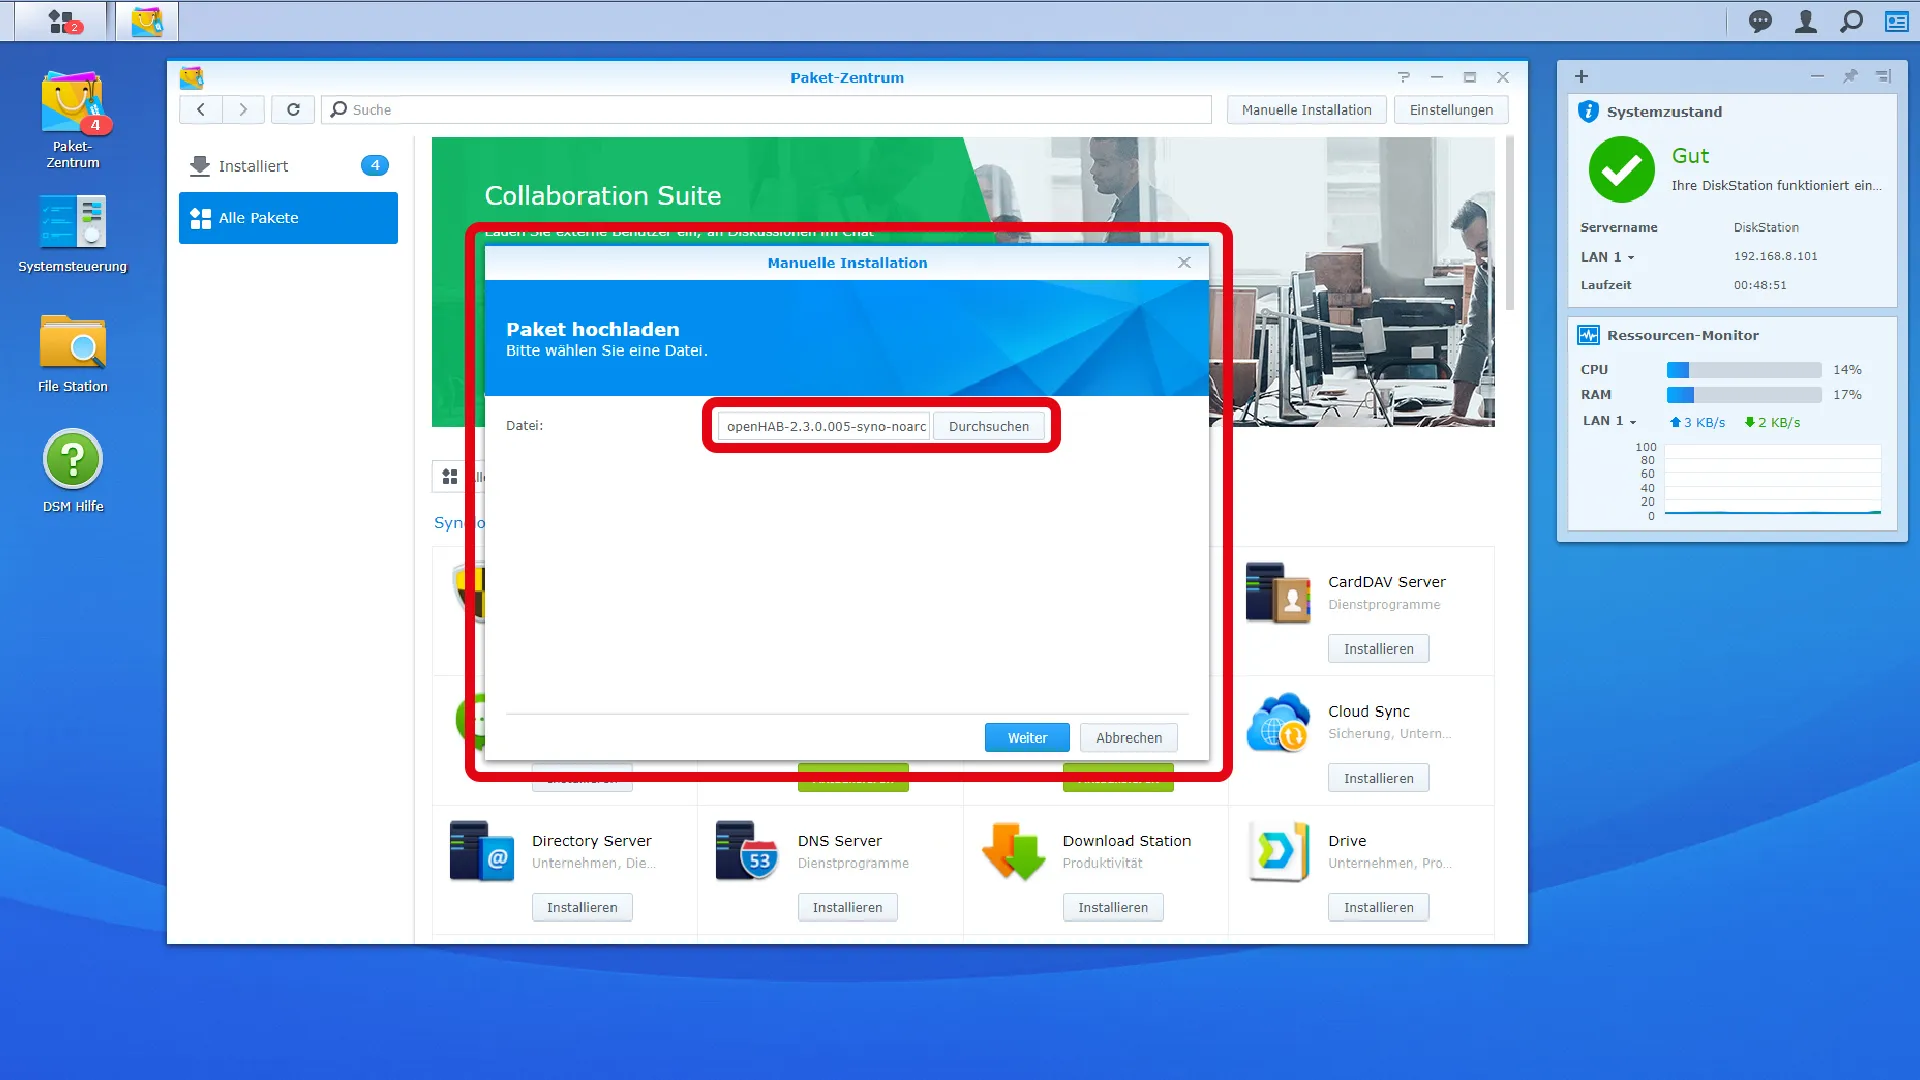This screenshot has height=1080, width=1920.
Task: Open Drive package icon
Action: (x=1278, y=851)
